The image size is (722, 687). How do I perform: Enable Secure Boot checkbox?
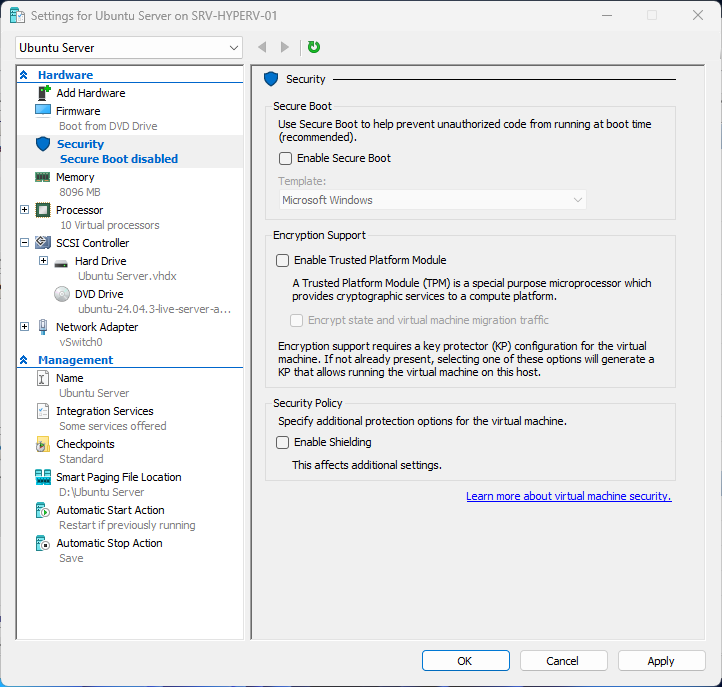285,158
